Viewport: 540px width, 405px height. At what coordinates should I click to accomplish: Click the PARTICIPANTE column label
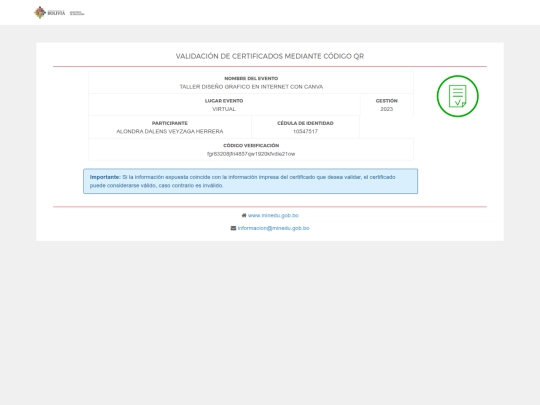tap(170, 123)
